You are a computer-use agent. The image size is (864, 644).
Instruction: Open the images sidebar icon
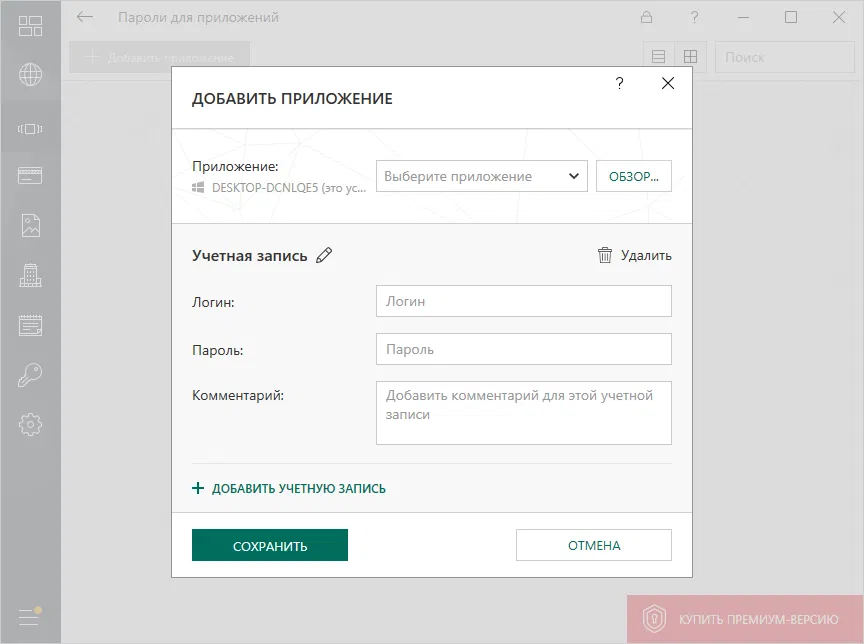[30, 225]
